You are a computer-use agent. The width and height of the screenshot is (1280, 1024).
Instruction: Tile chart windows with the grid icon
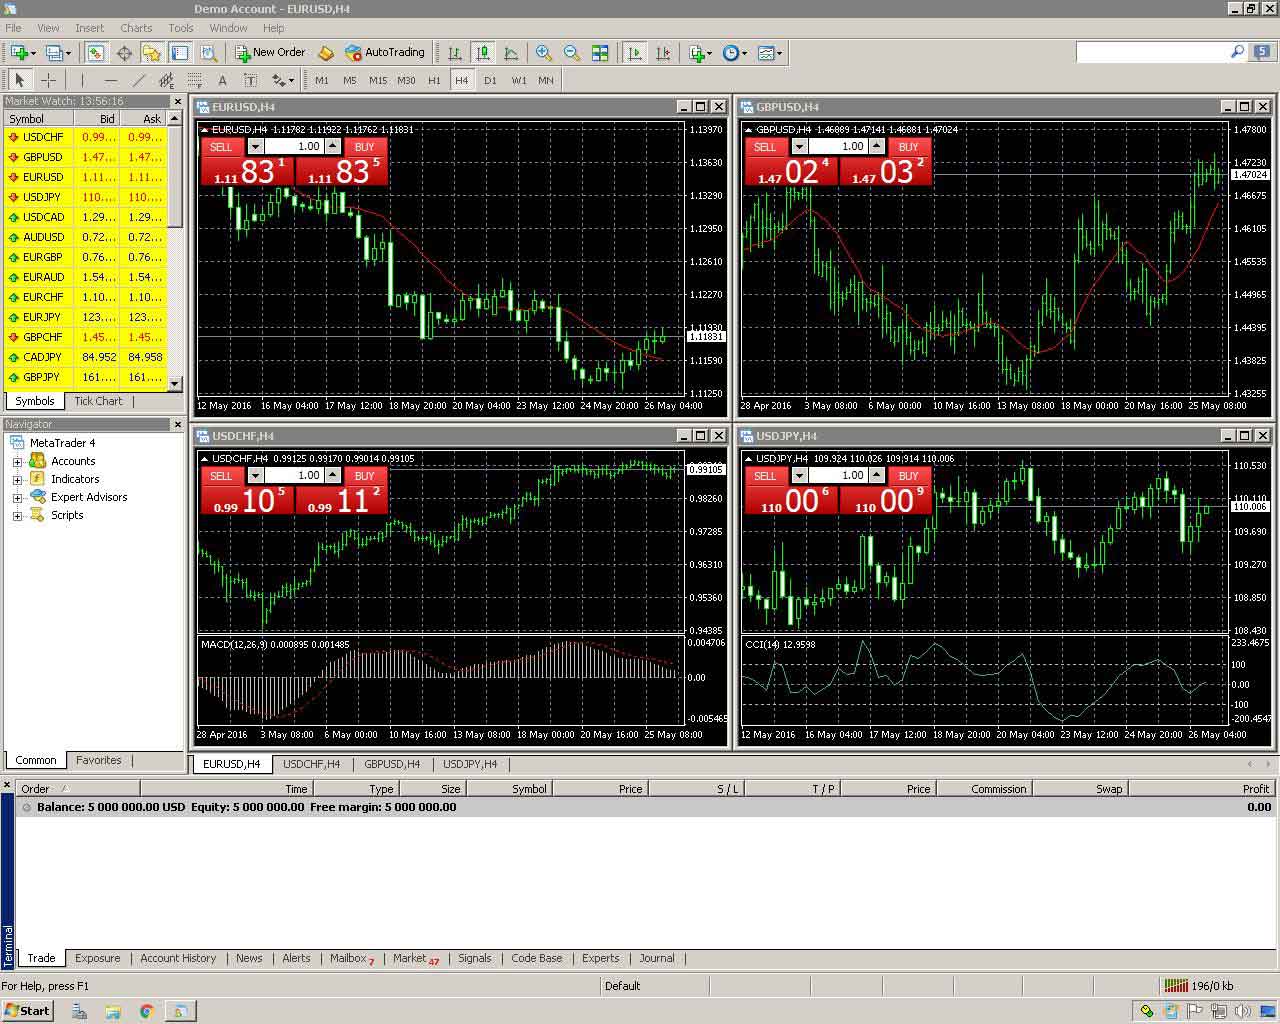coord(600,53)
